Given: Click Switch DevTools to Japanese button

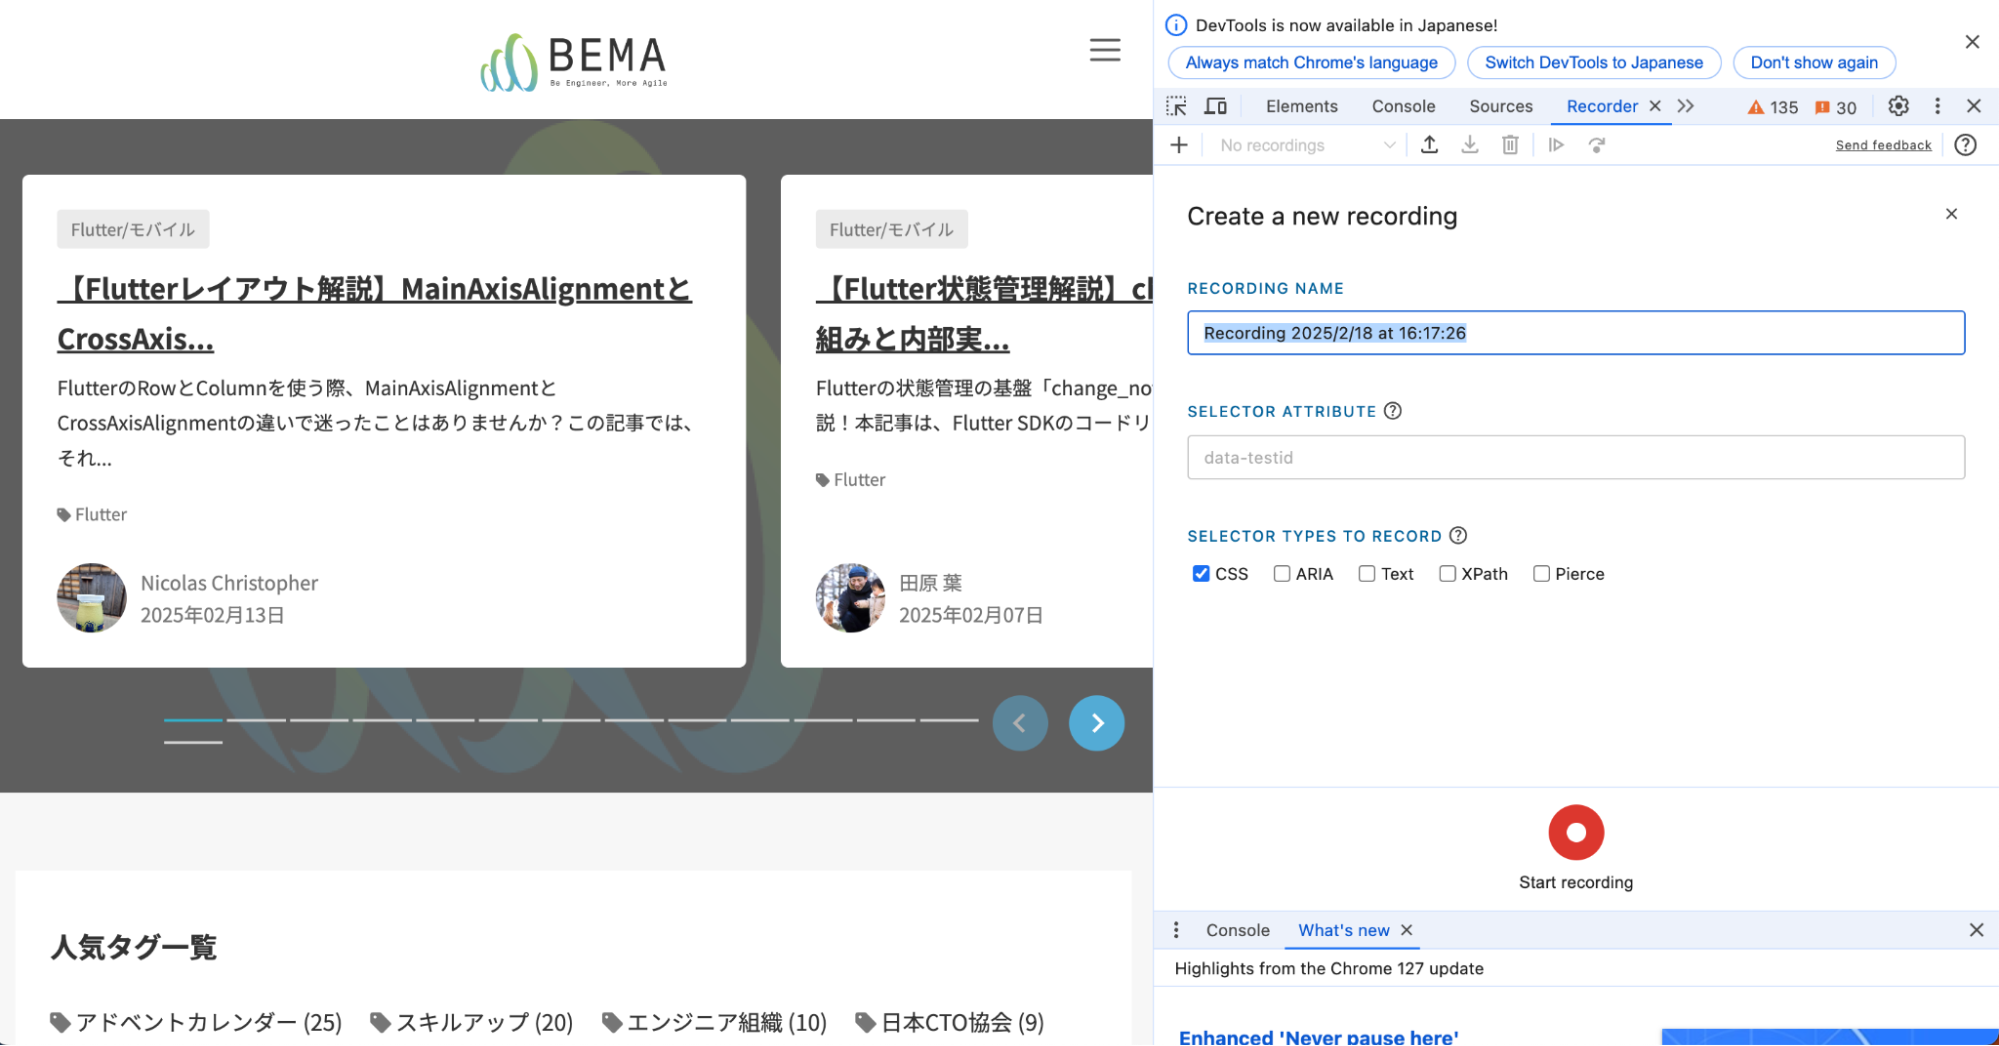Looking at the screenshot, I should click(x=1593, y=62).
